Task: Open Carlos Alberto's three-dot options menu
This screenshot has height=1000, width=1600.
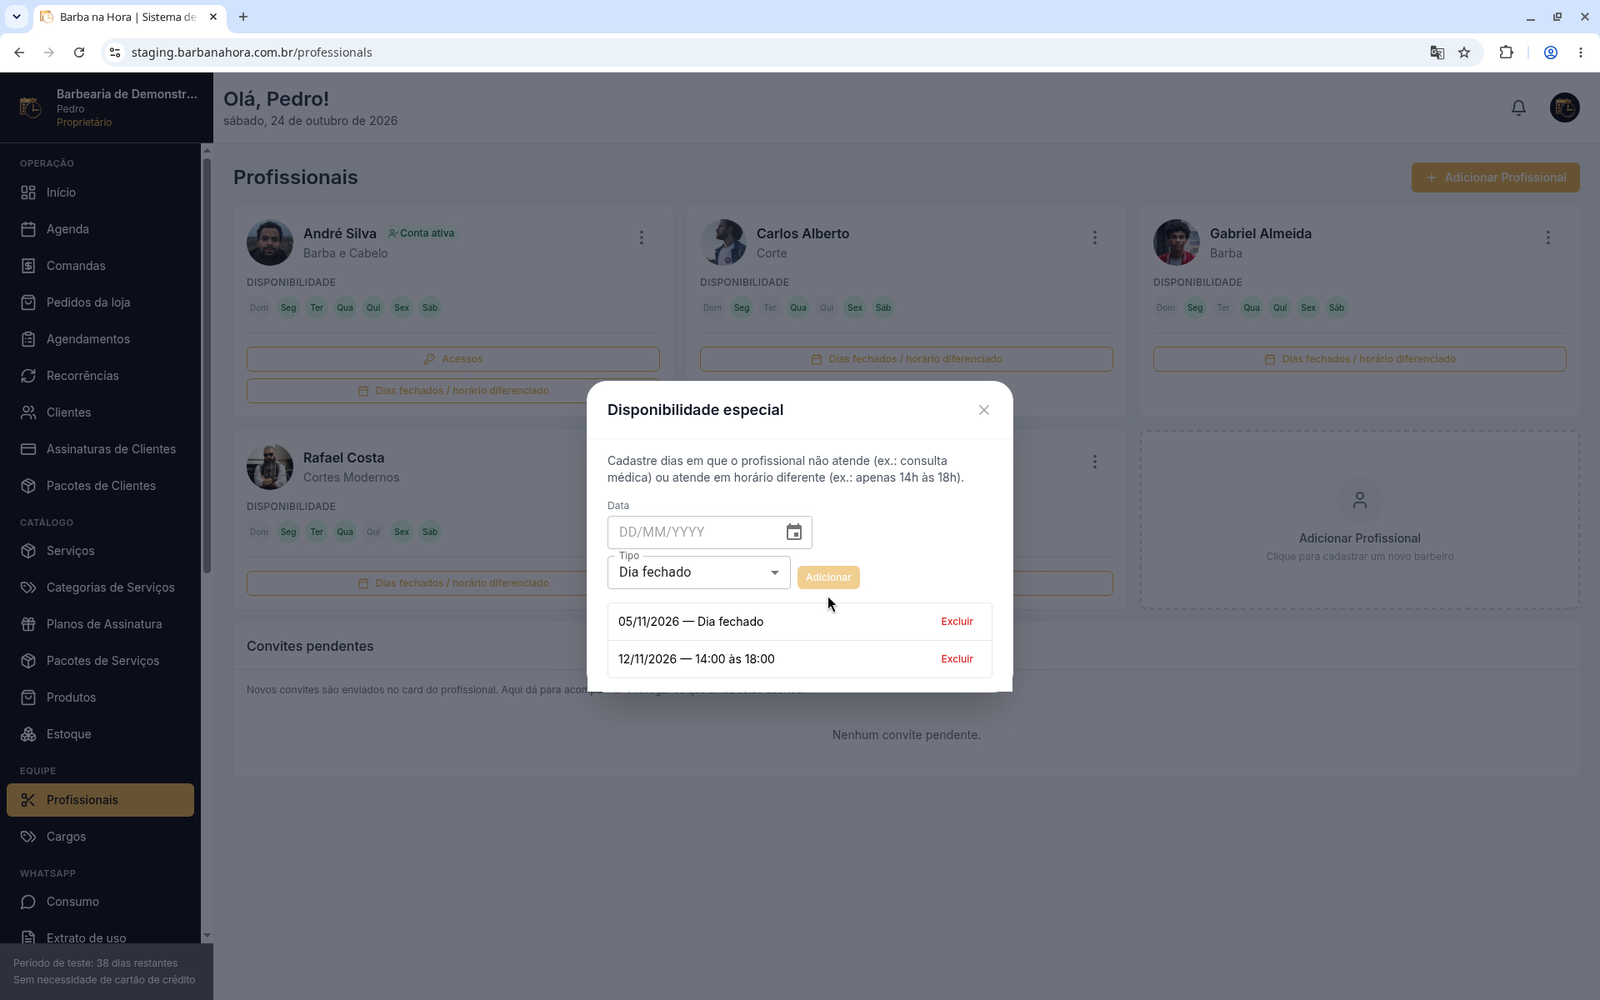Action: [x=1095, y=238]
